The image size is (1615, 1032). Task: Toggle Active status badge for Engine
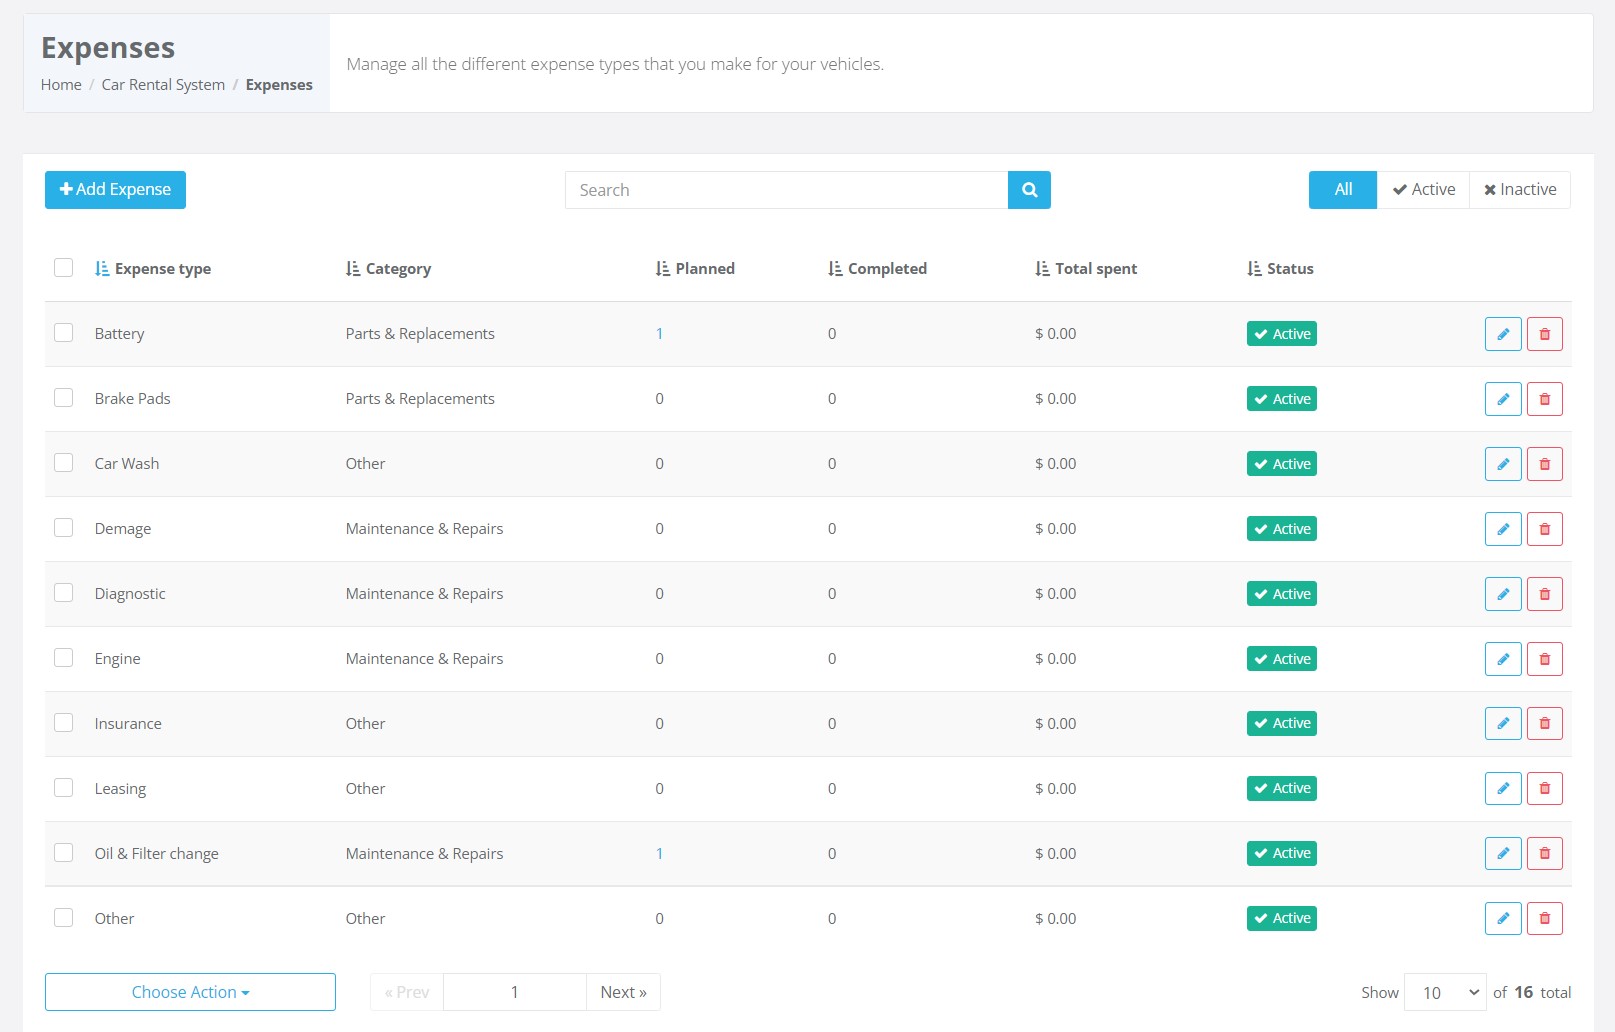[x=1281, y=659]
